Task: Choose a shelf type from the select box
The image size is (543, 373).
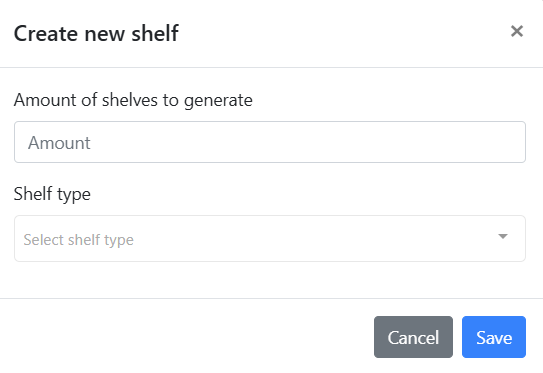Action: [x=270, y=239]
